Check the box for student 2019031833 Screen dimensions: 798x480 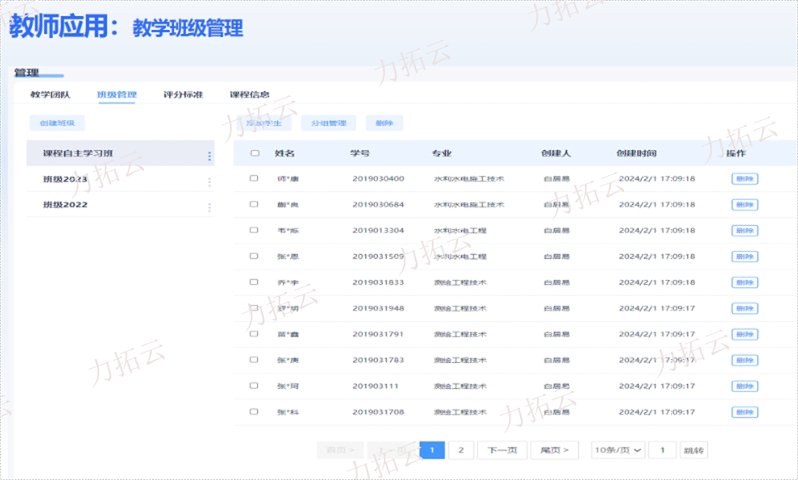tap(254, 282)
